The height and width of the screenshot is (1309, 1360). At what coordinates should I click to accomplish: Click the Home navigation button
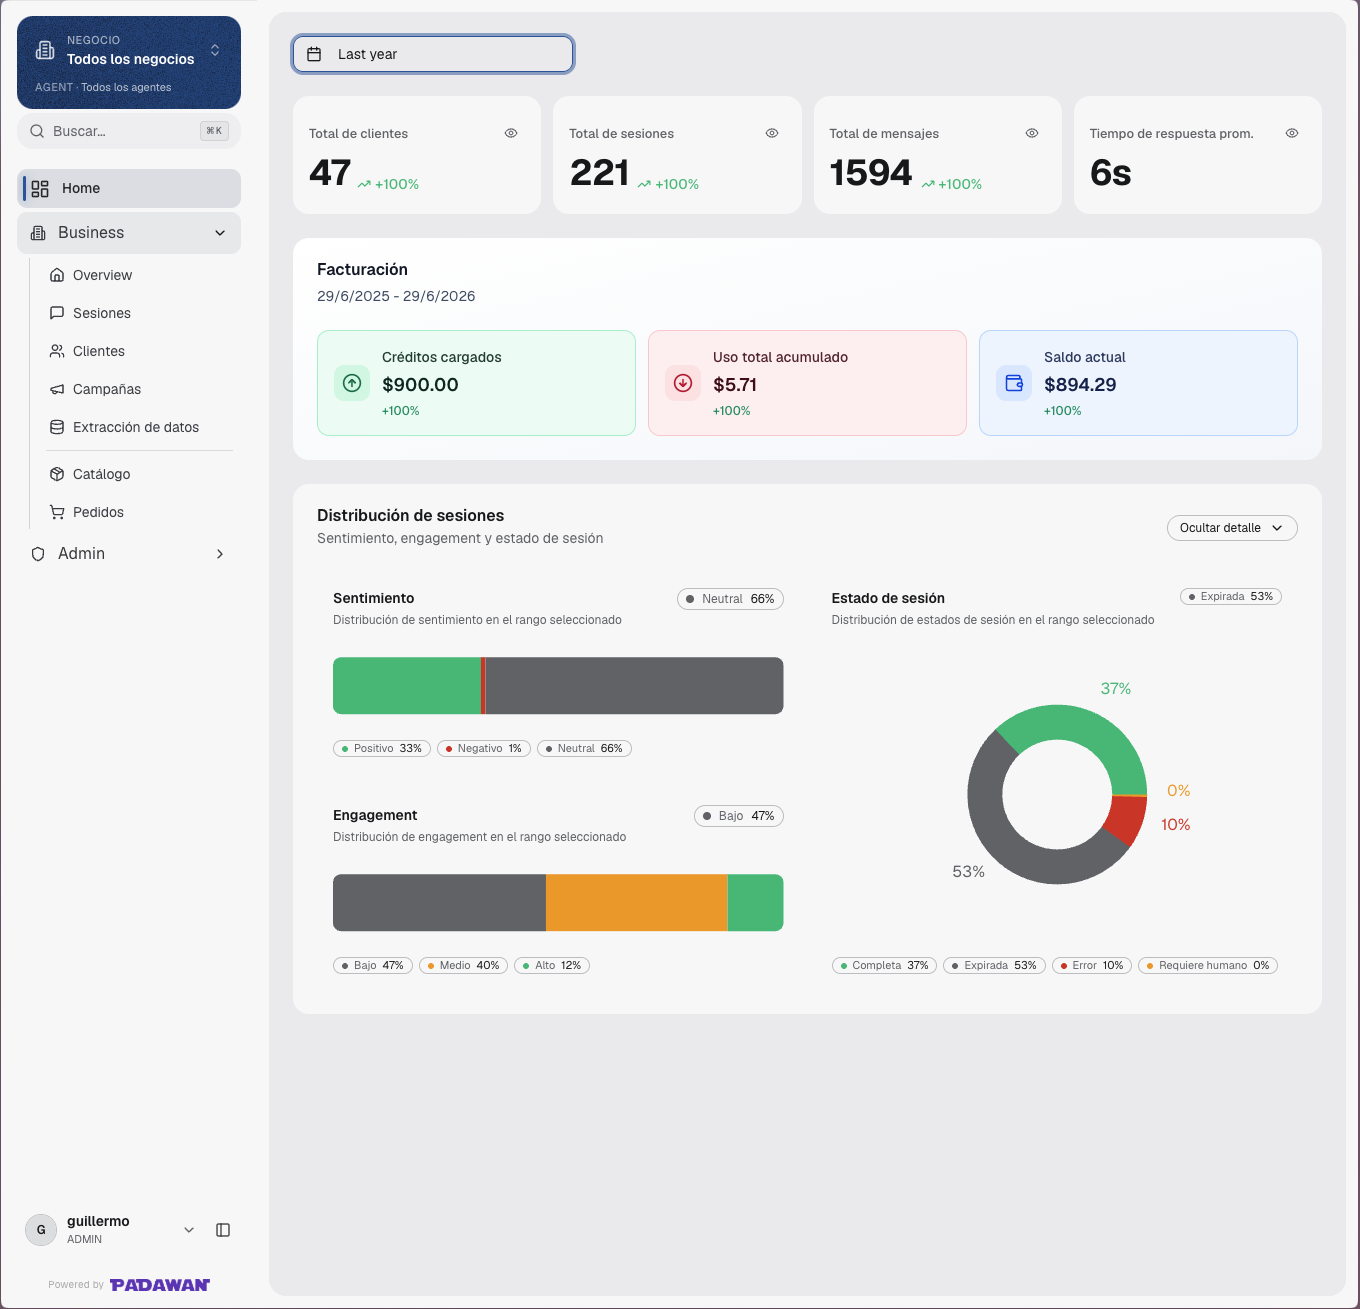coord(129,188)
